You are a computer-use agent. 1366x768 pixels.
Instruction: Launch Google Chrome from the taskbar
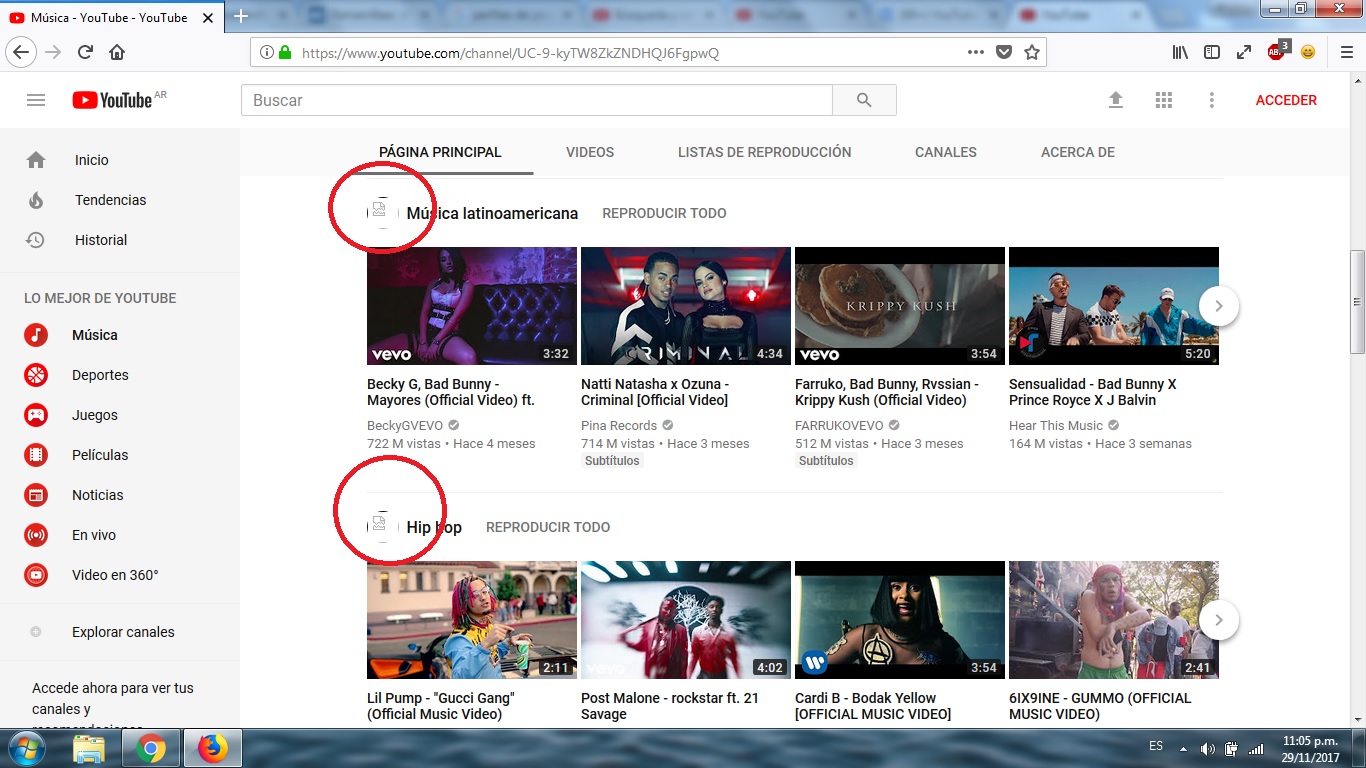point(150,749)
